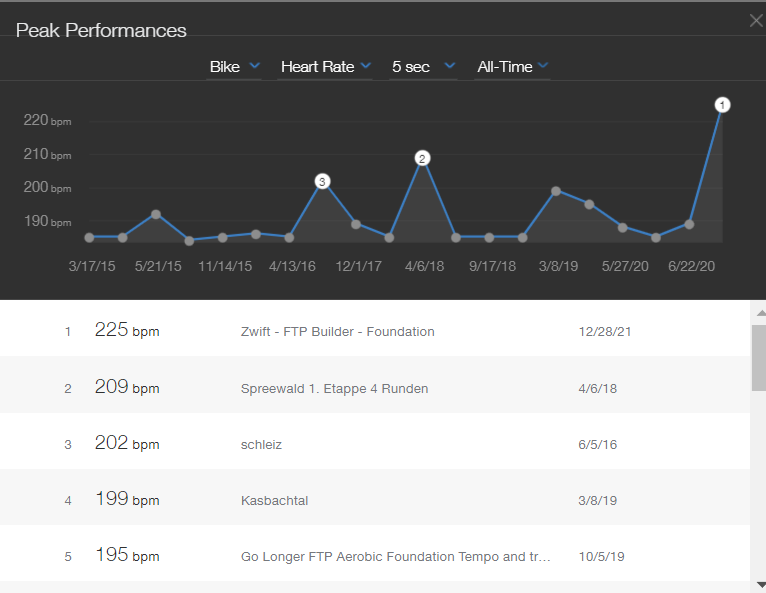The width and height of the screenshot is (766, 593).
Task: Click the data point above 3/8/19
Action: click(556, 191)
